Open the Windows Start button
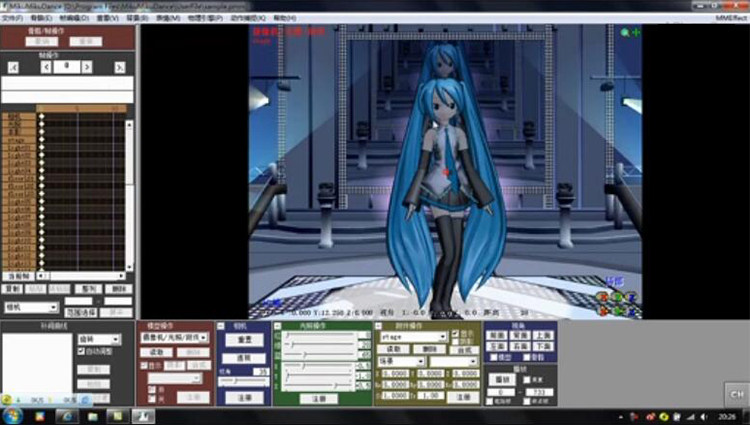750x425 pixels. click(12, 416)
